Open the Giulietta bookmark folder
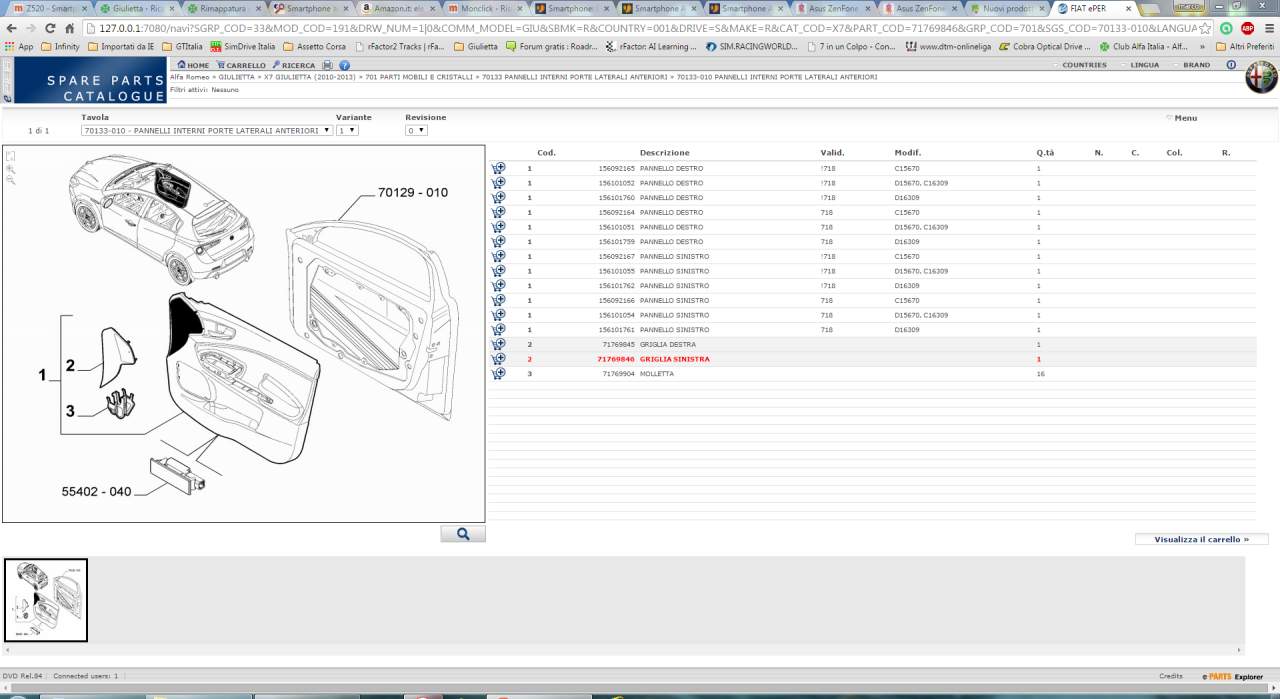Image resolution: width=1280 pixels, height=699 pixels. [476, 46]
